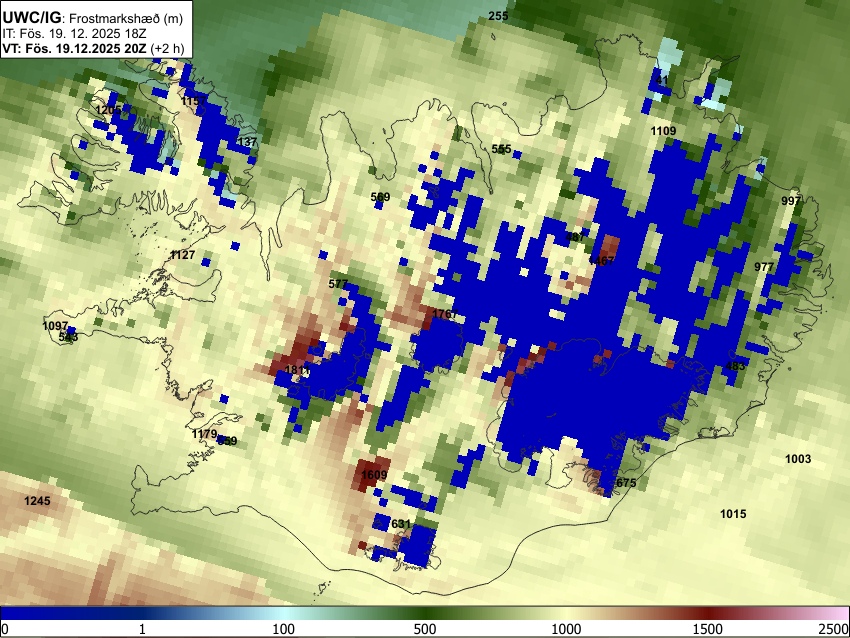Select the 1015 value label over the sea
The width and height of the screenshot is (850, 638).
click(733, 514)
